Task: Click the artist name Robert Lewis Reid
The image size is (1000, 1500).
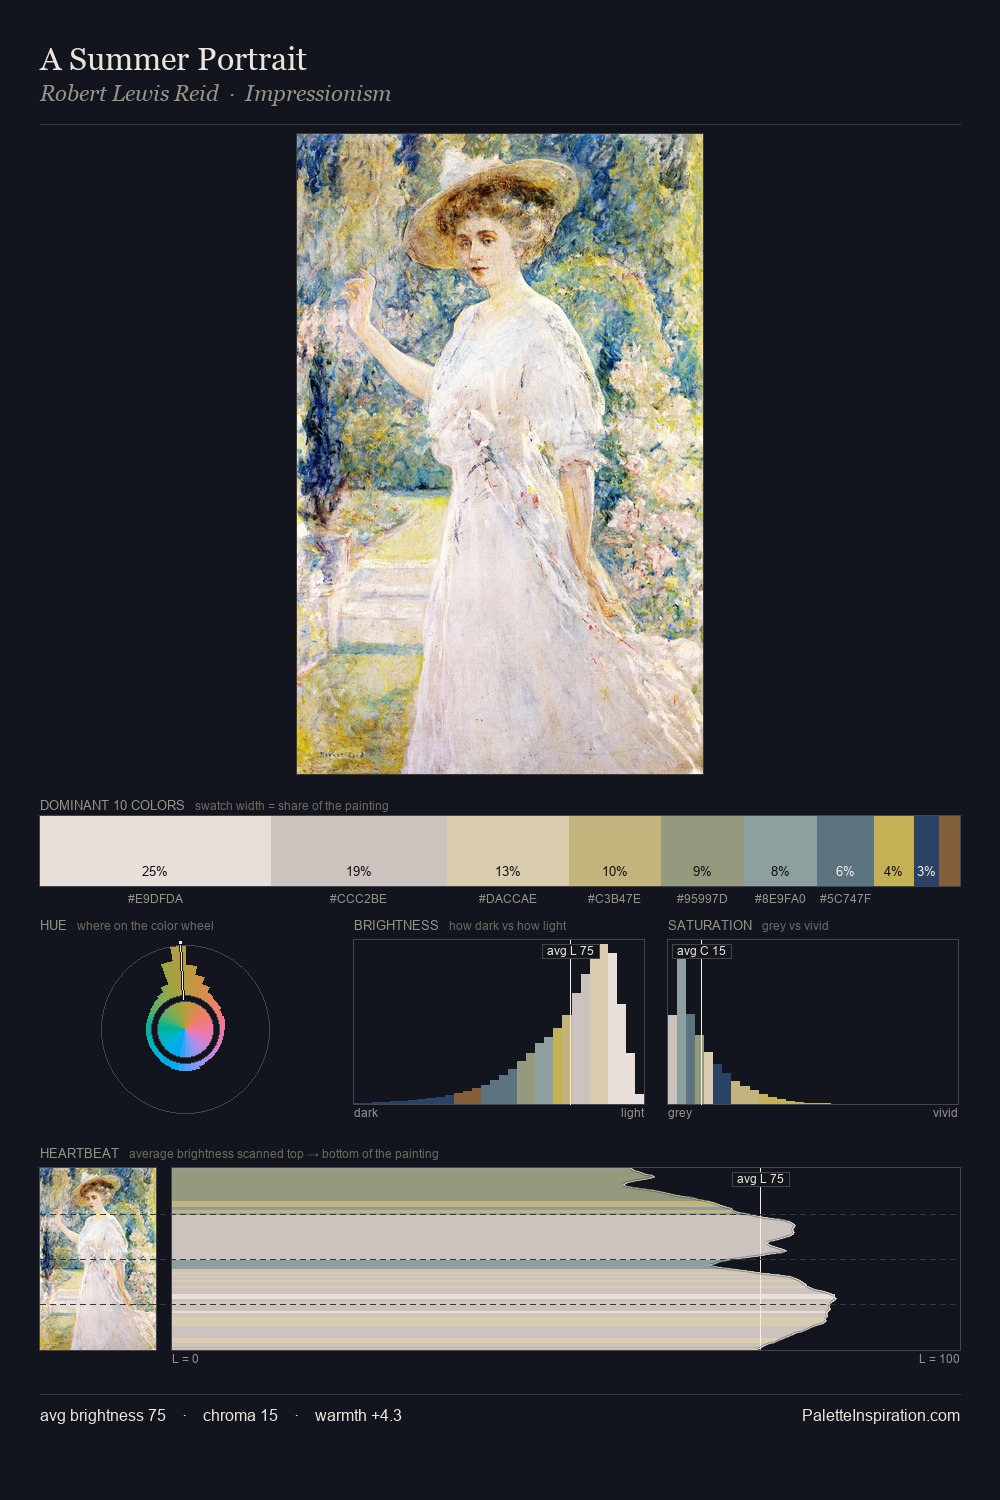Action: click(x=129, y=94)
